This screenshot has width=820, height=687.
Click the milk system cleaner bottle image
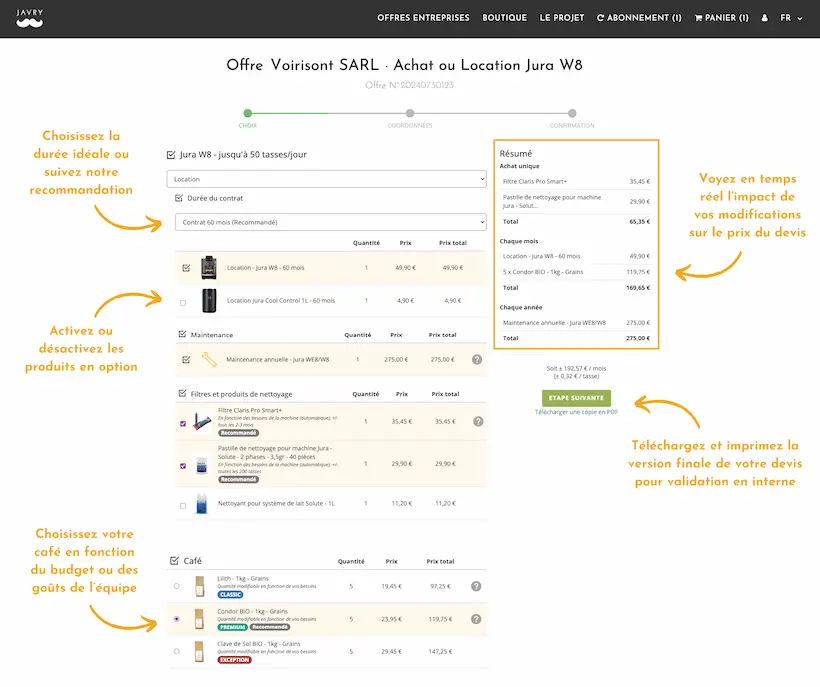[201, 503]
